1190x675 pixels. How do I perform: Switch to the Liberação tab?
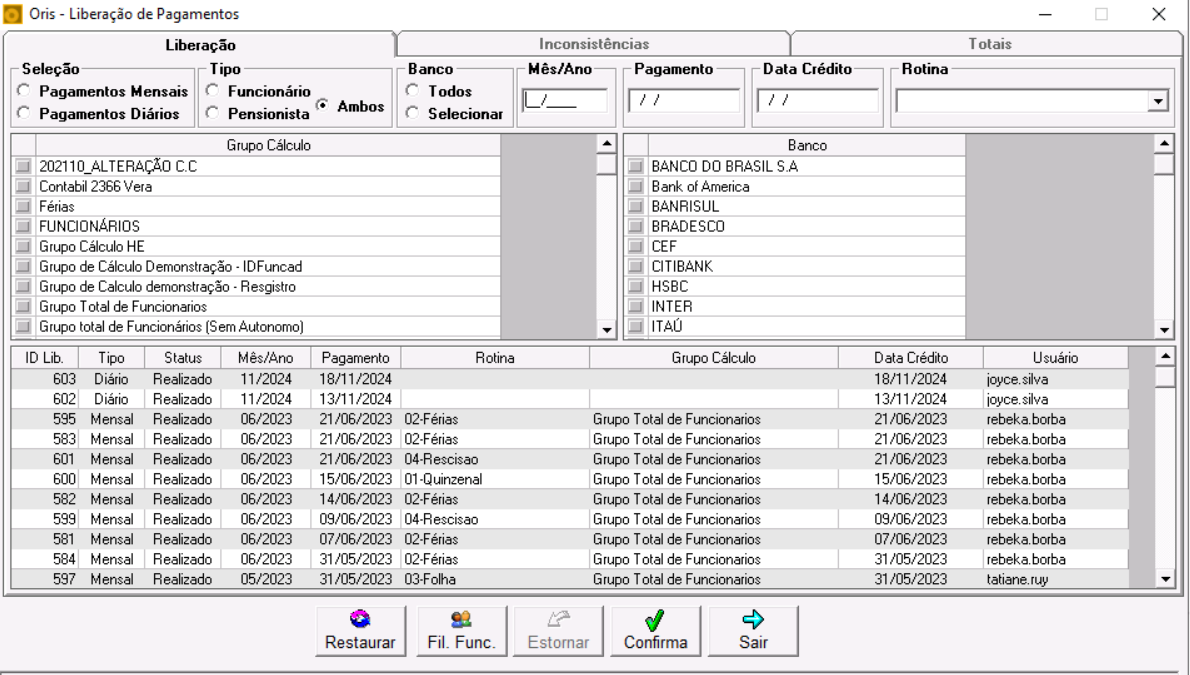click(x=200, y=45)
